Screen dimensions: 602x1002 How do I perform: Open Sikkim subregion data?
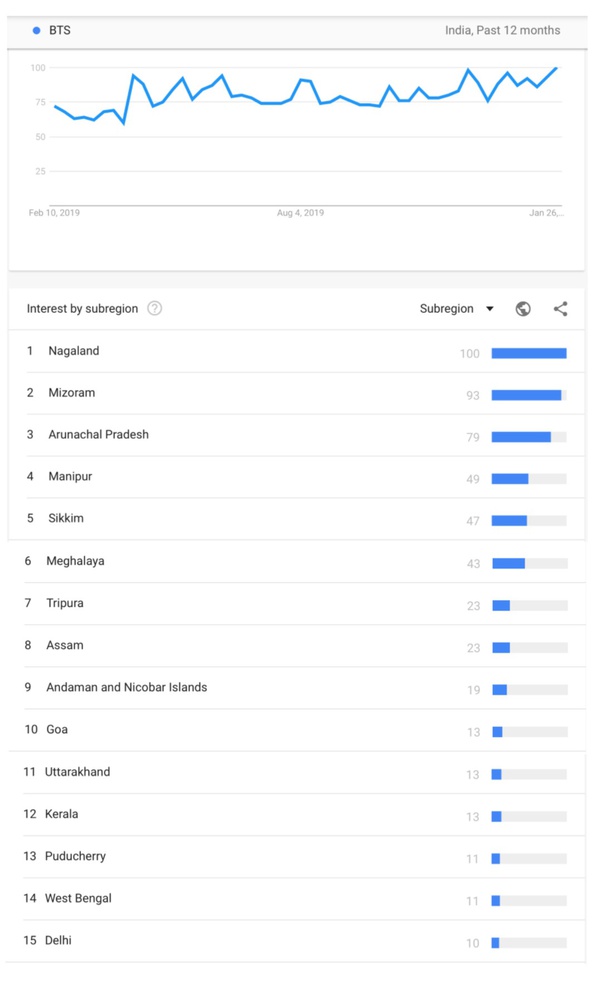(66, 519)
